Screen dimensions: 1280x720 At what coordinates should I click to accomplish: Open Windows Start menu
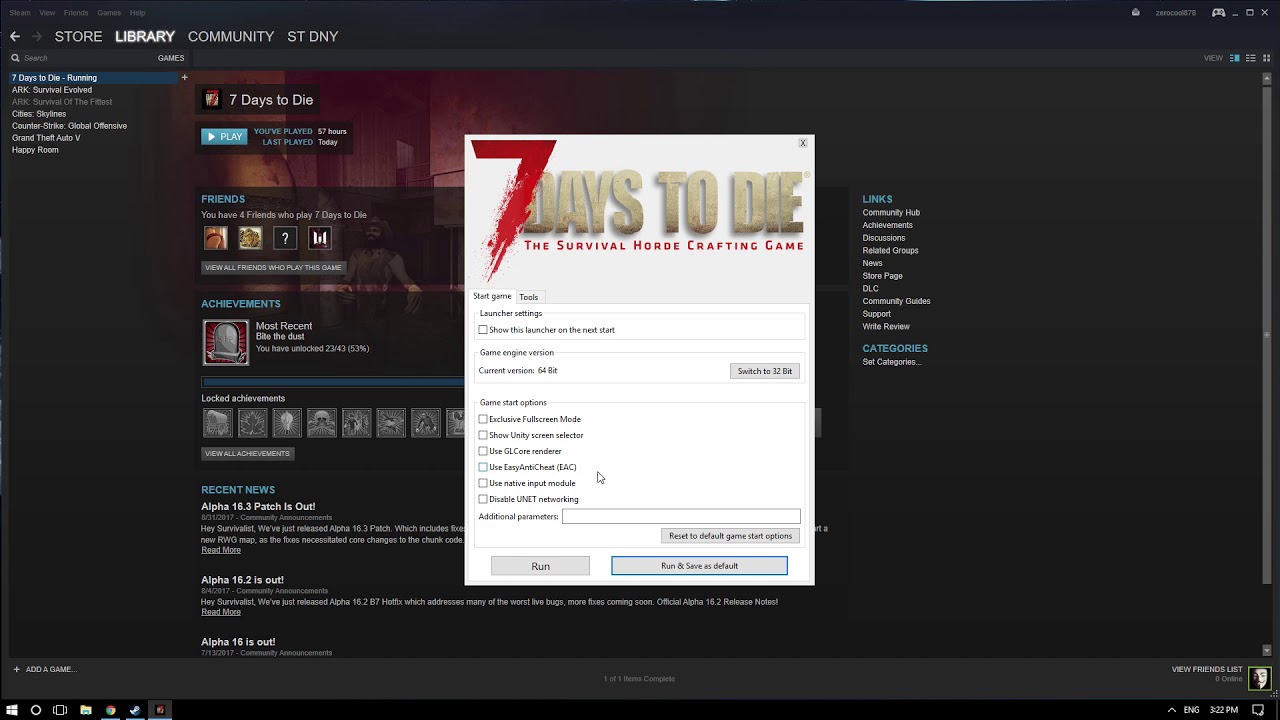(x=12, y=710)
